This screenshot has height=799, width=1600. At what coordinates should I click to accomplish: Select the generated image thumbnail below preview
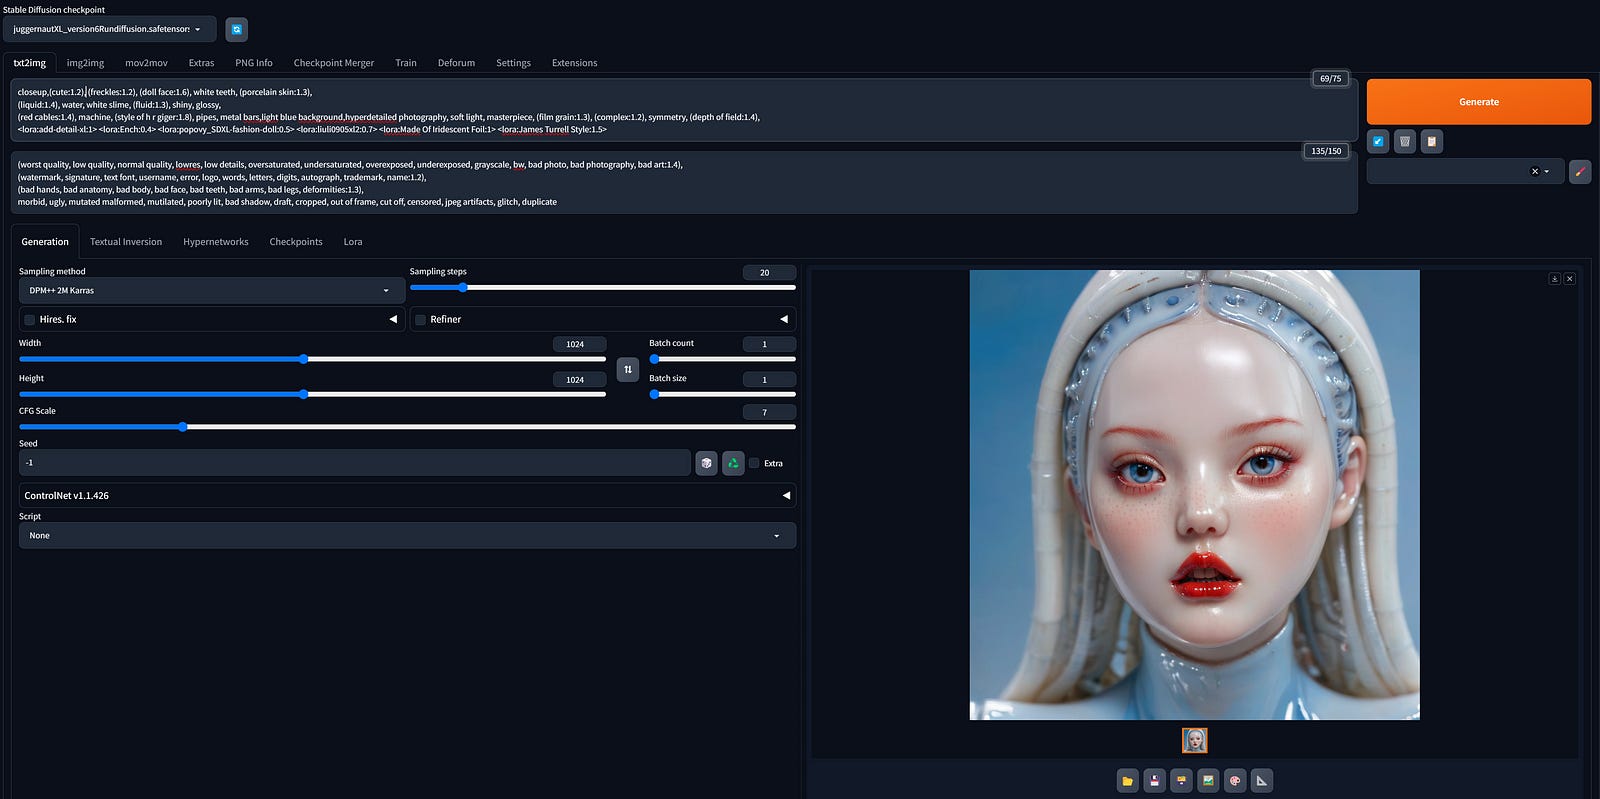point(1194,740)
